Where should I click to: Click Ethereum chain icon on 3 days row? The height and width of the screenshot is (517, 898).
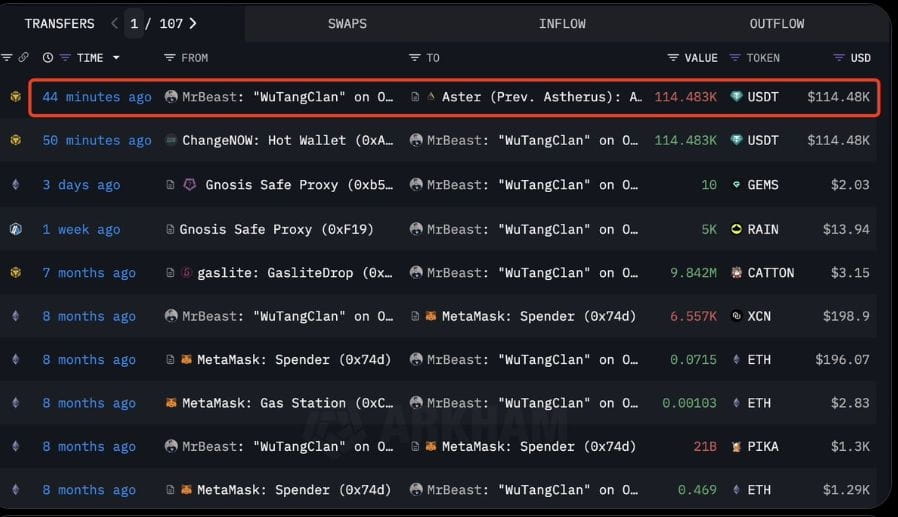tap(15, 185)
